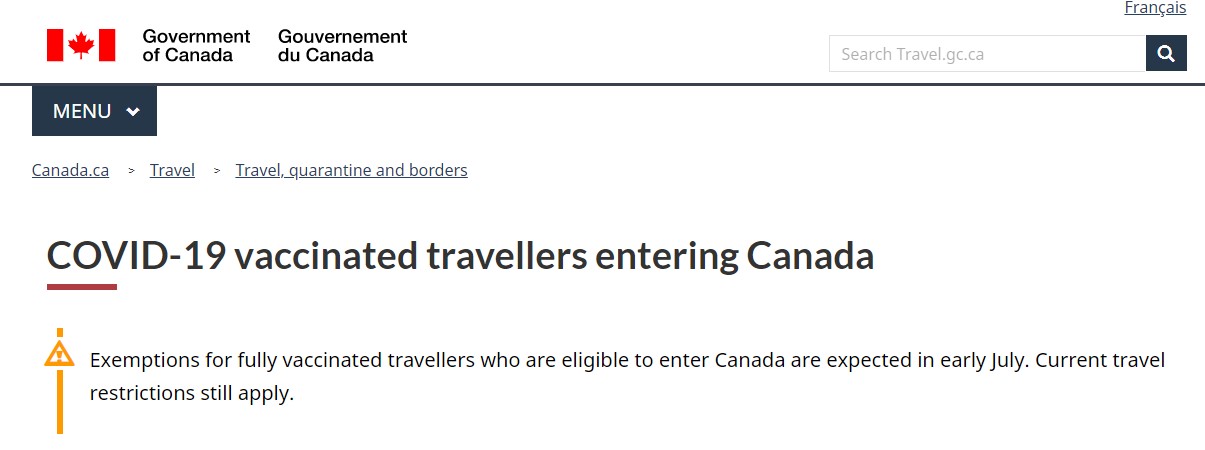The image size is (1205, 450).
Task: Click the separator arrow after Canada.ca
Action: [131, 171]
